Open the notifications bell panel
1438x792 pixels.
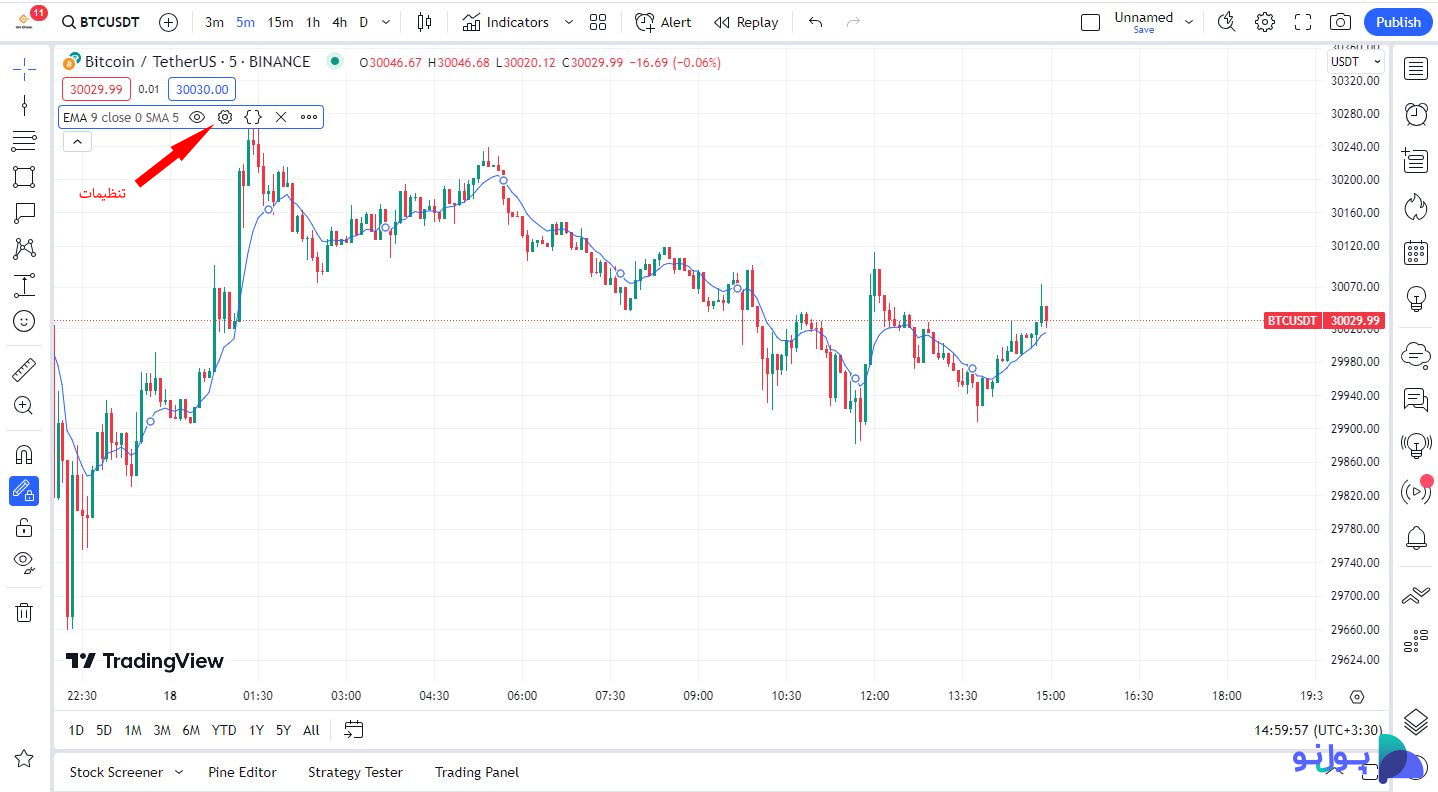[1415, 538]
